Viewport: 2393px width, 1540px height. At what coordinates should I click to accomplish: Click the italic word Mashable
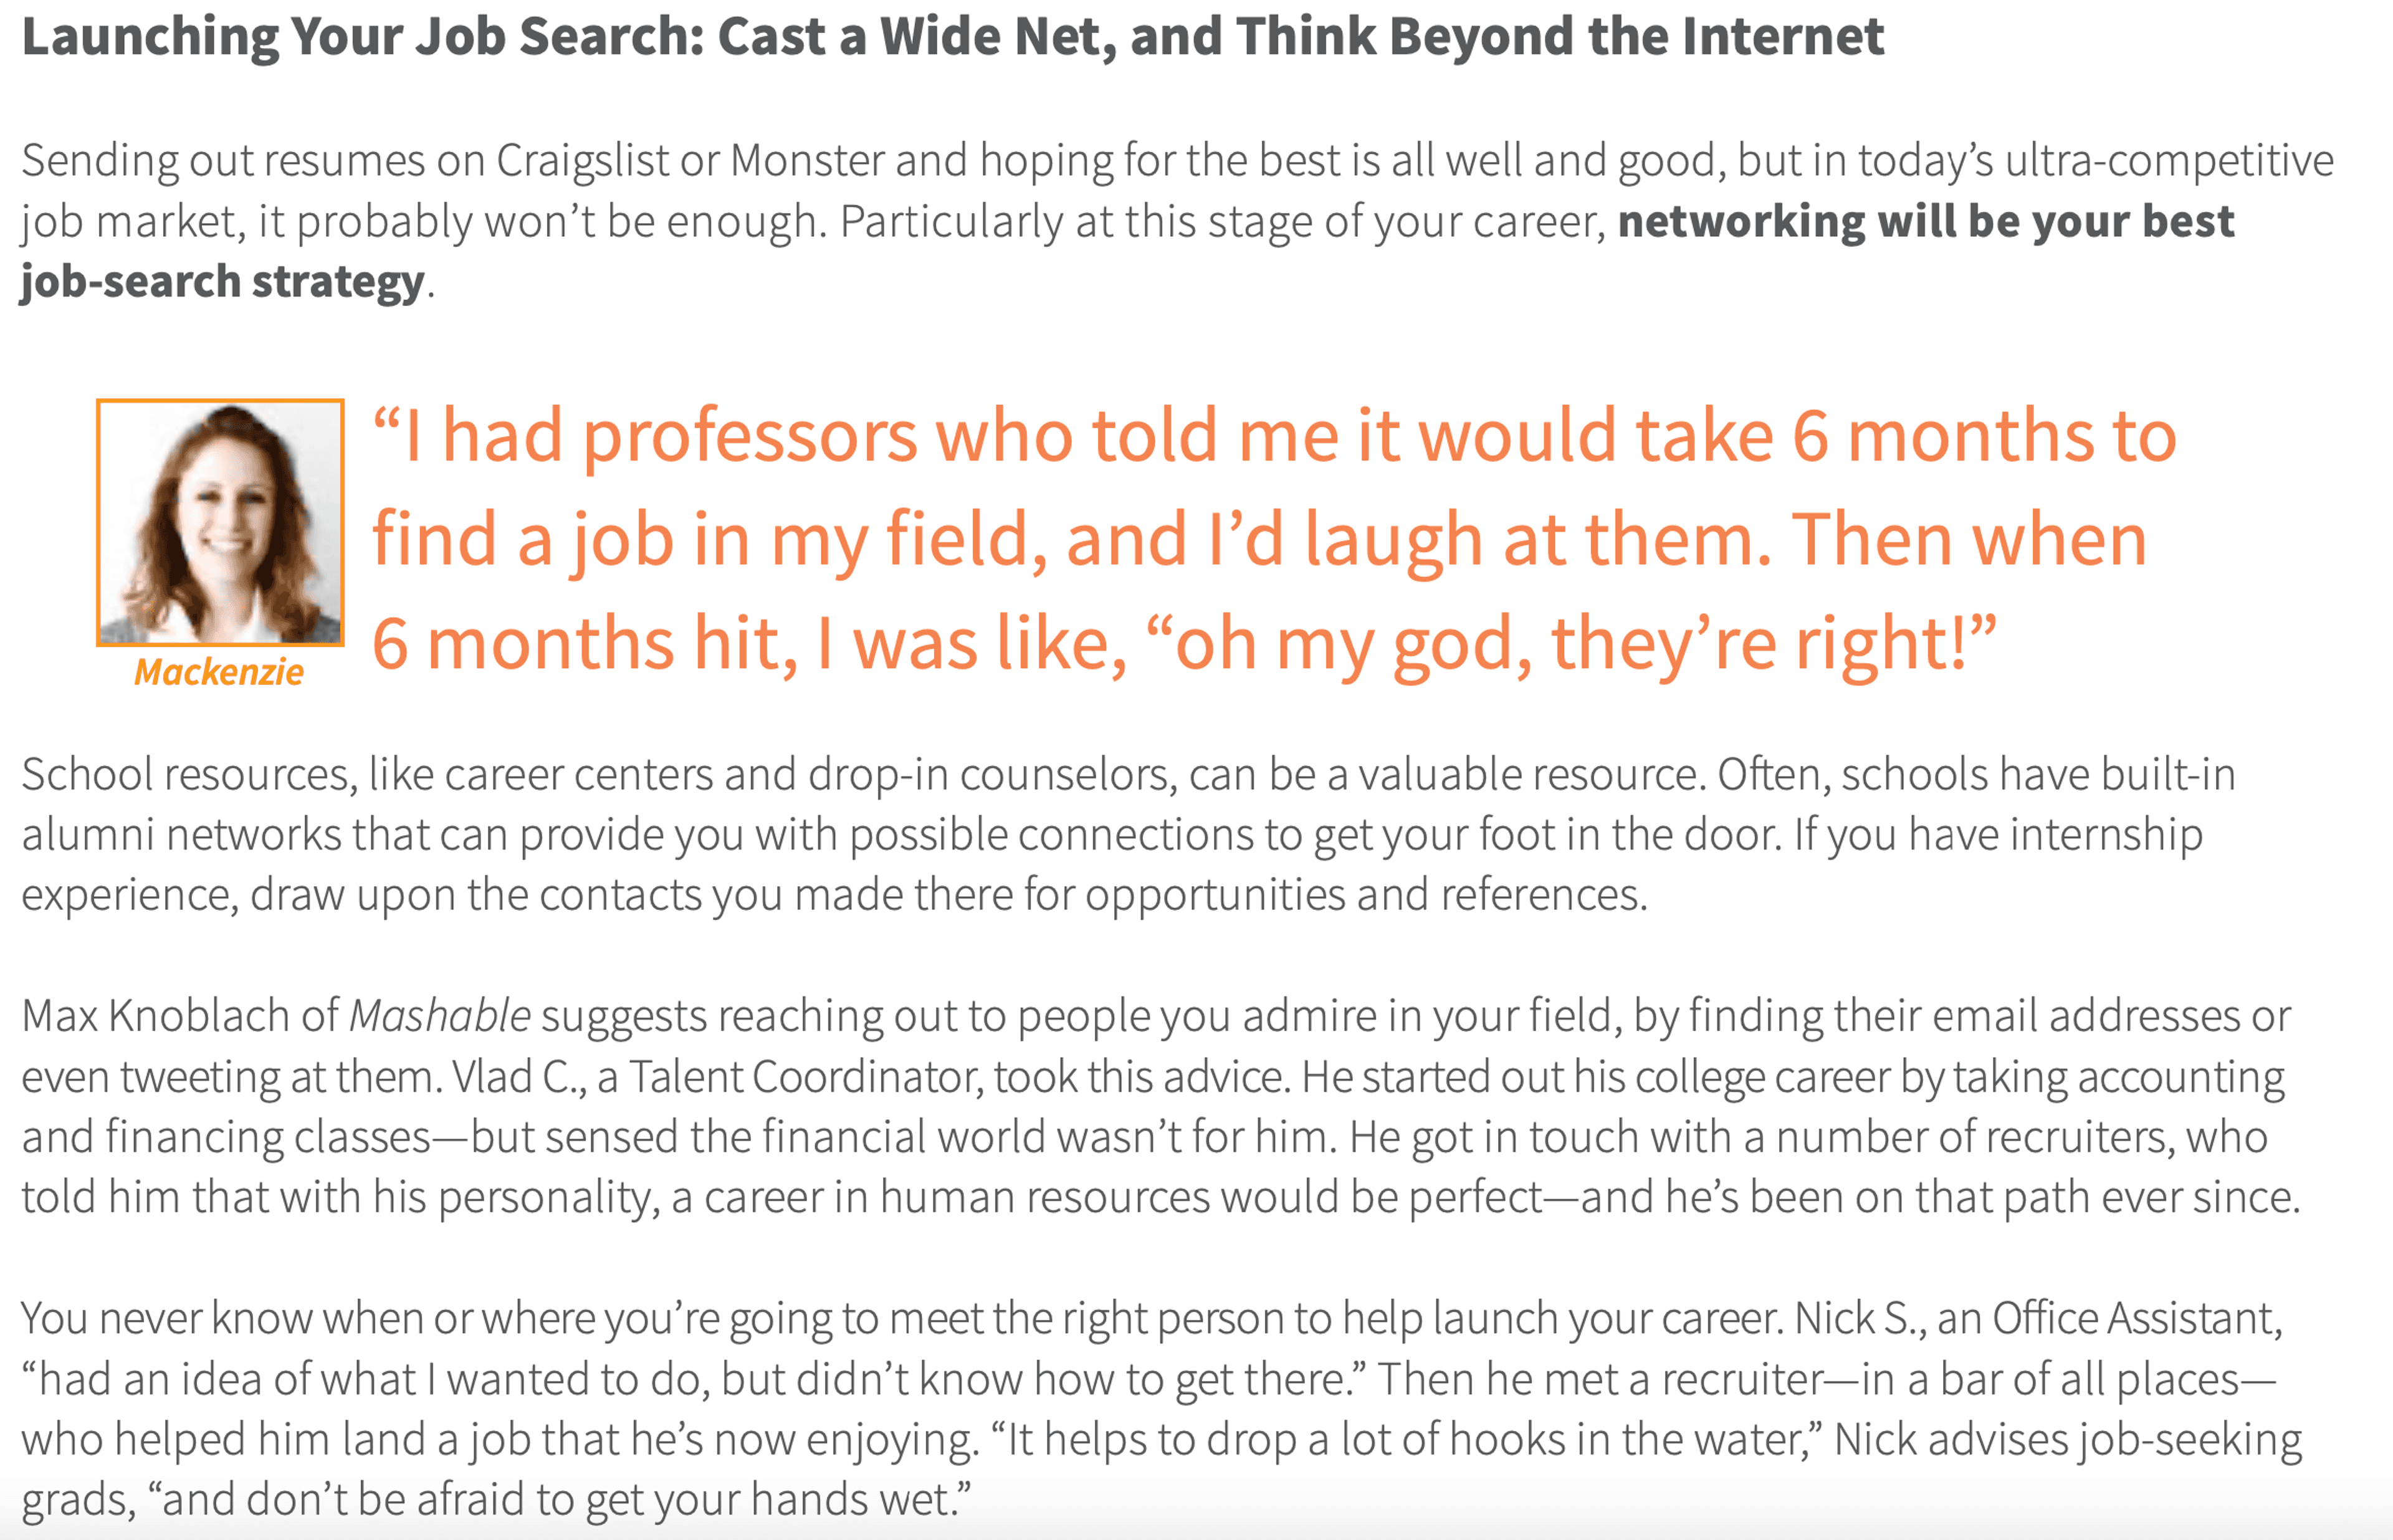tap(439, 1016)
